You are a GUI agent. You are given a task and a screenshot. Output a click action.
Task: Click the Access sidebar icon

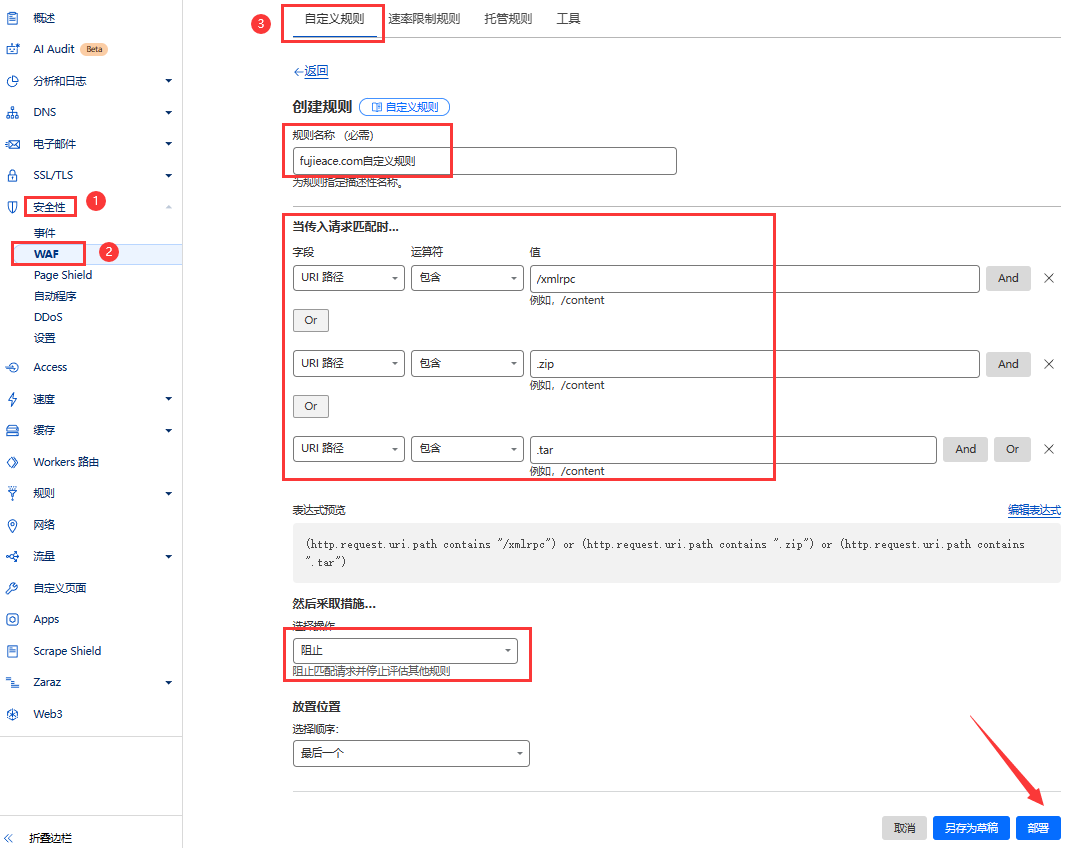12,367
